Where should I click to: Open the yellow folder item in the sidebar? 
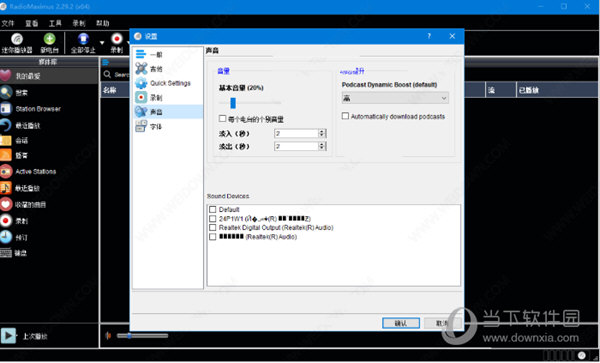pos(49,140)
